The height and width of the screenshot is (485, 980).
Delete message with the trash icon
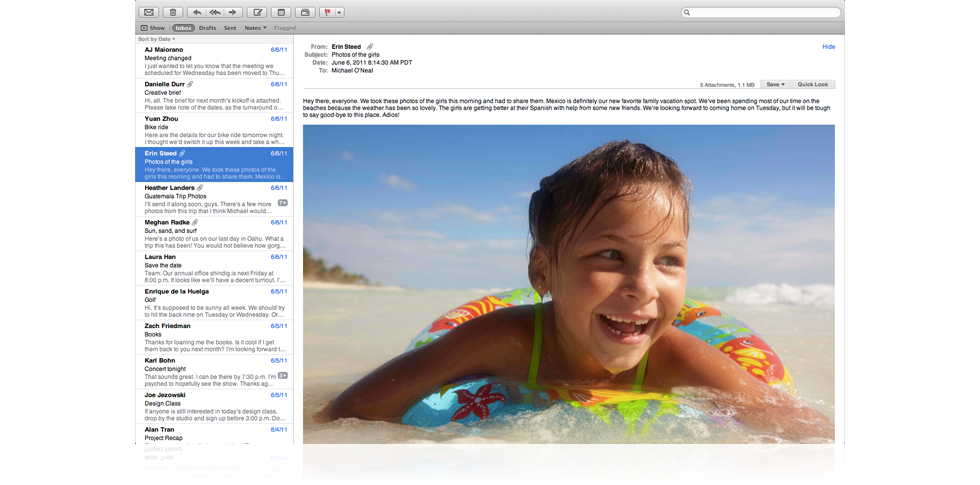[x=172, y=13]
